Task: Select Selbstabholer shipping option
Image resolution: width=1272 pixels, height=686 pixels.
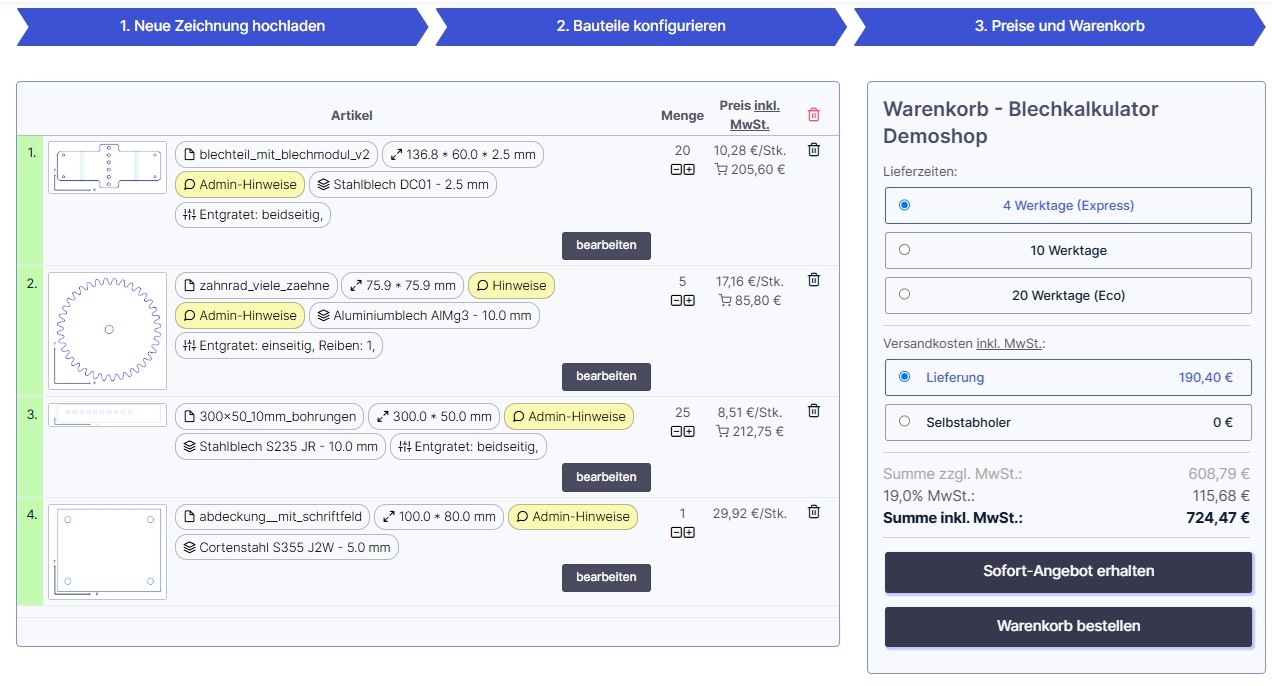Action: [1068, 422]
